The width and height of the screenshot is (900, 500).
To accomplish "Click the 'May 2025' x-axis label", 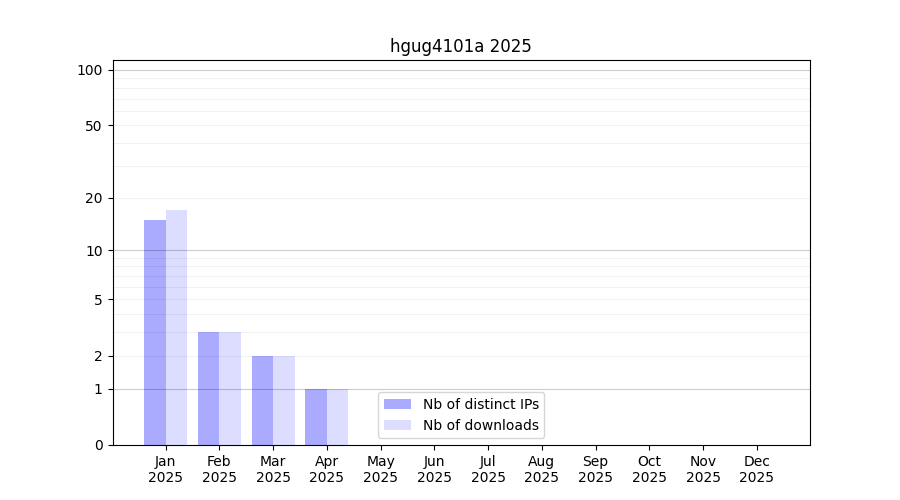I will tap(380, 469).
